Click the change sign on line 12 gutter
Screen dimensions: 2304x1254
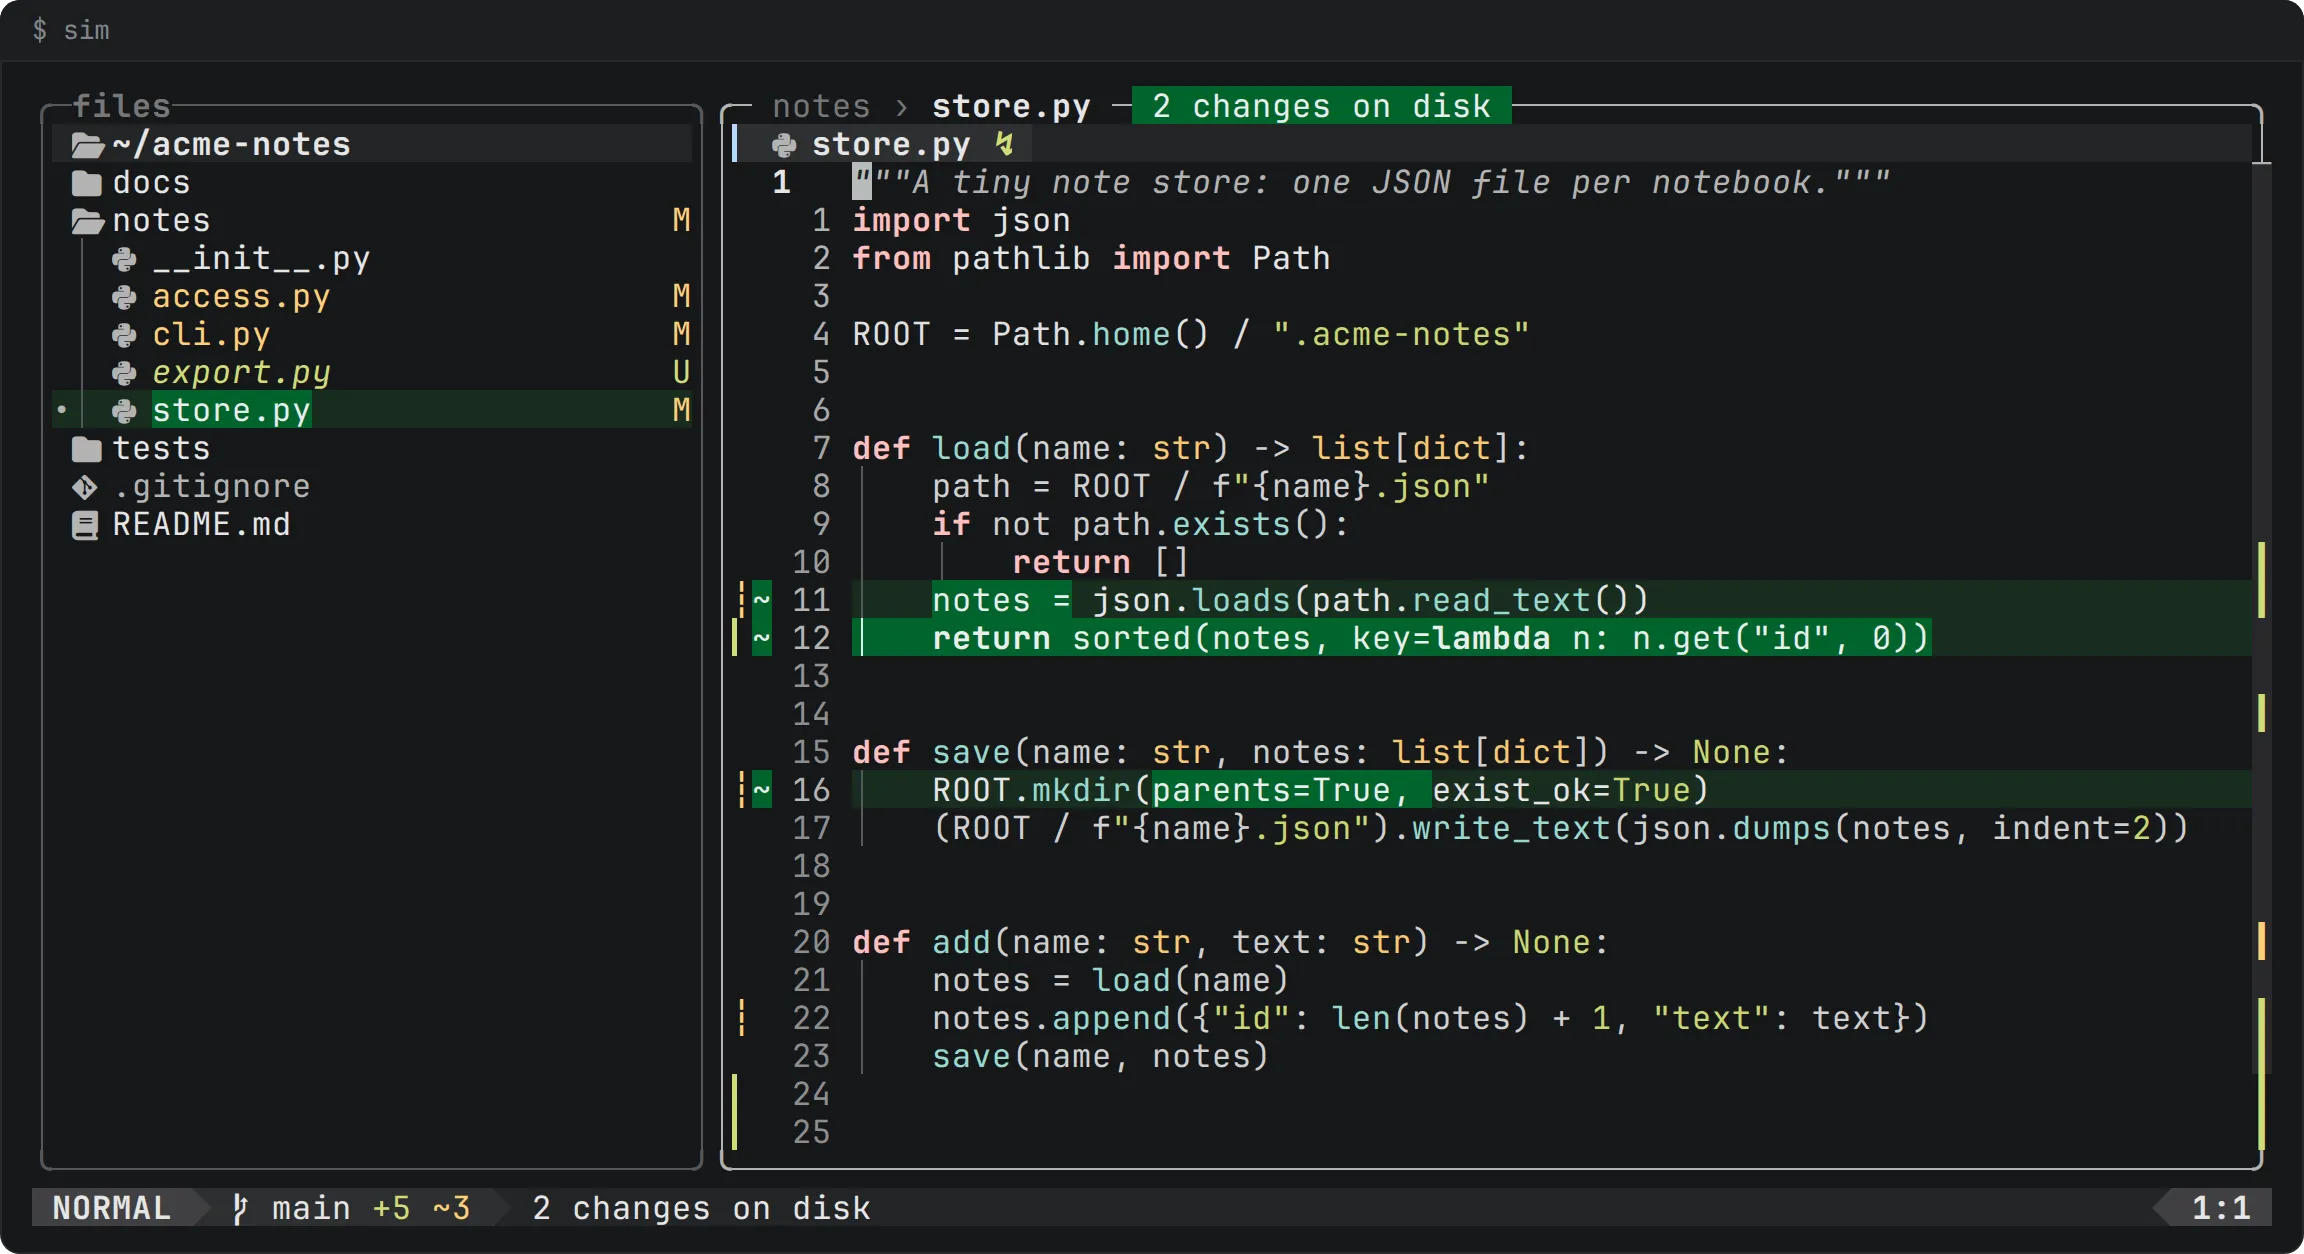pos(762,638)
